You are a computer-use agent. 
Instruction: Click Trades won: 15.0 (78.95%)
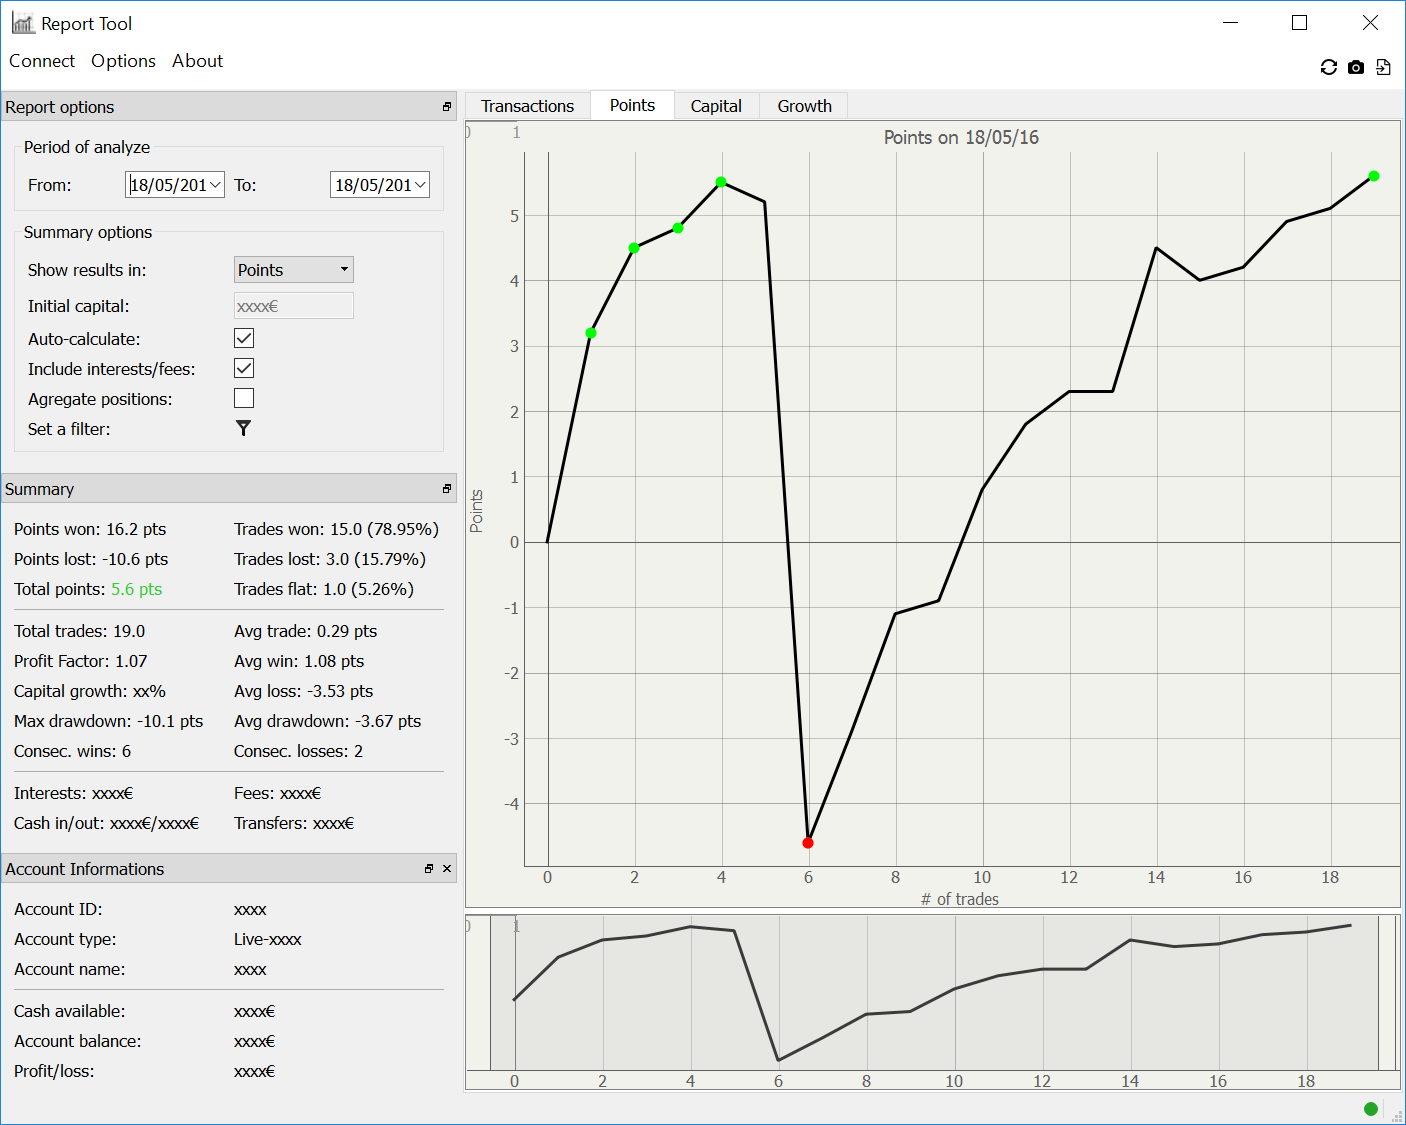click(336, 529)
